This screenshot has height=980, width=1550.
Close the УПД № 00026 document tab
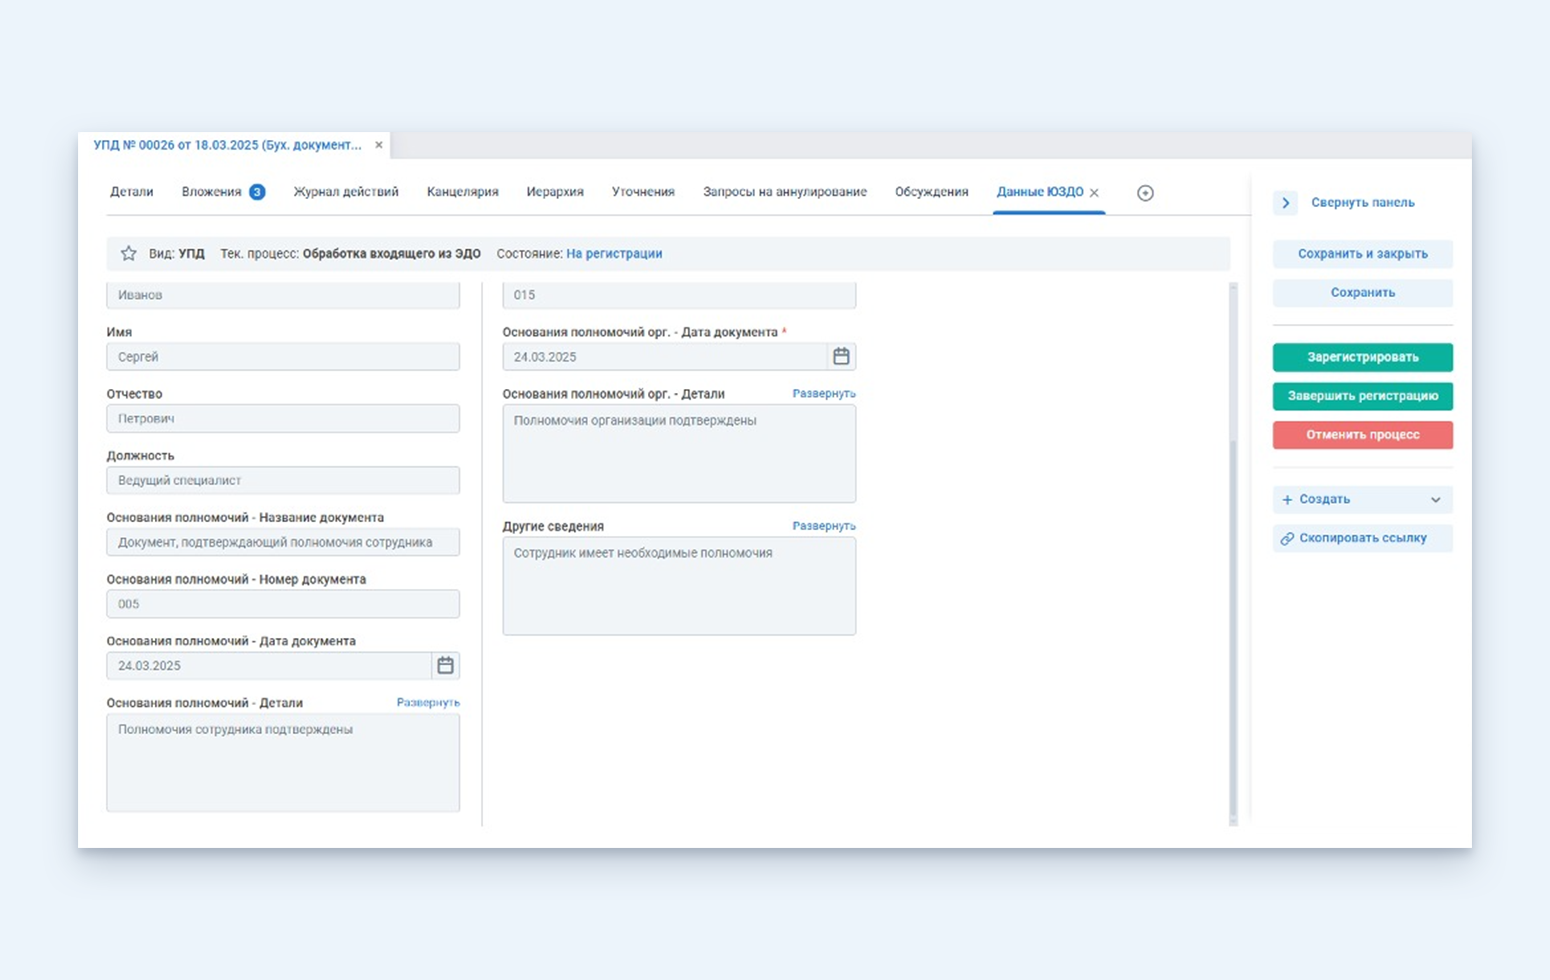(379, 145)
